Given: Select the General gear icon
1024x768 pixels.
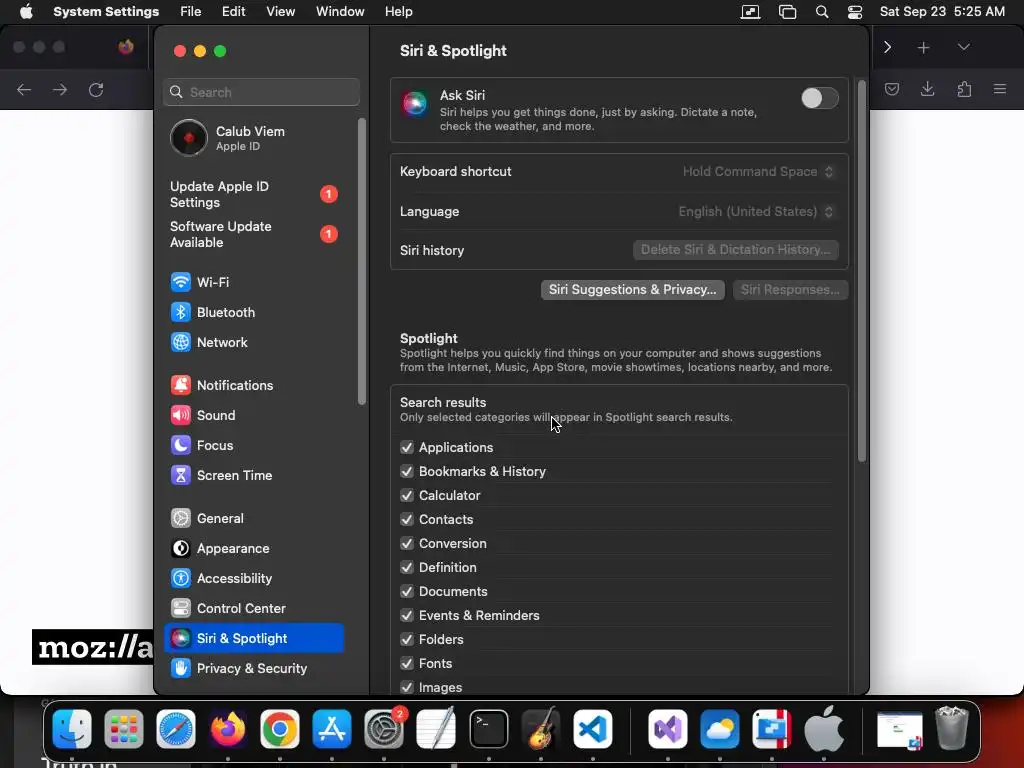Looking at the screenshot, I should point(181,519).
